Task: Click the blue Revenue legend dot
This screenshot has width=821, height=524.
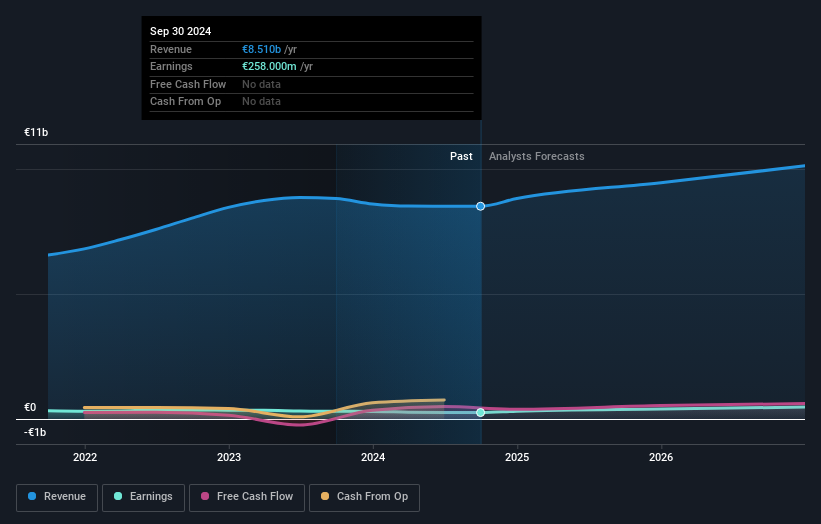Action: pyautogui.click(x=32, y=496)
